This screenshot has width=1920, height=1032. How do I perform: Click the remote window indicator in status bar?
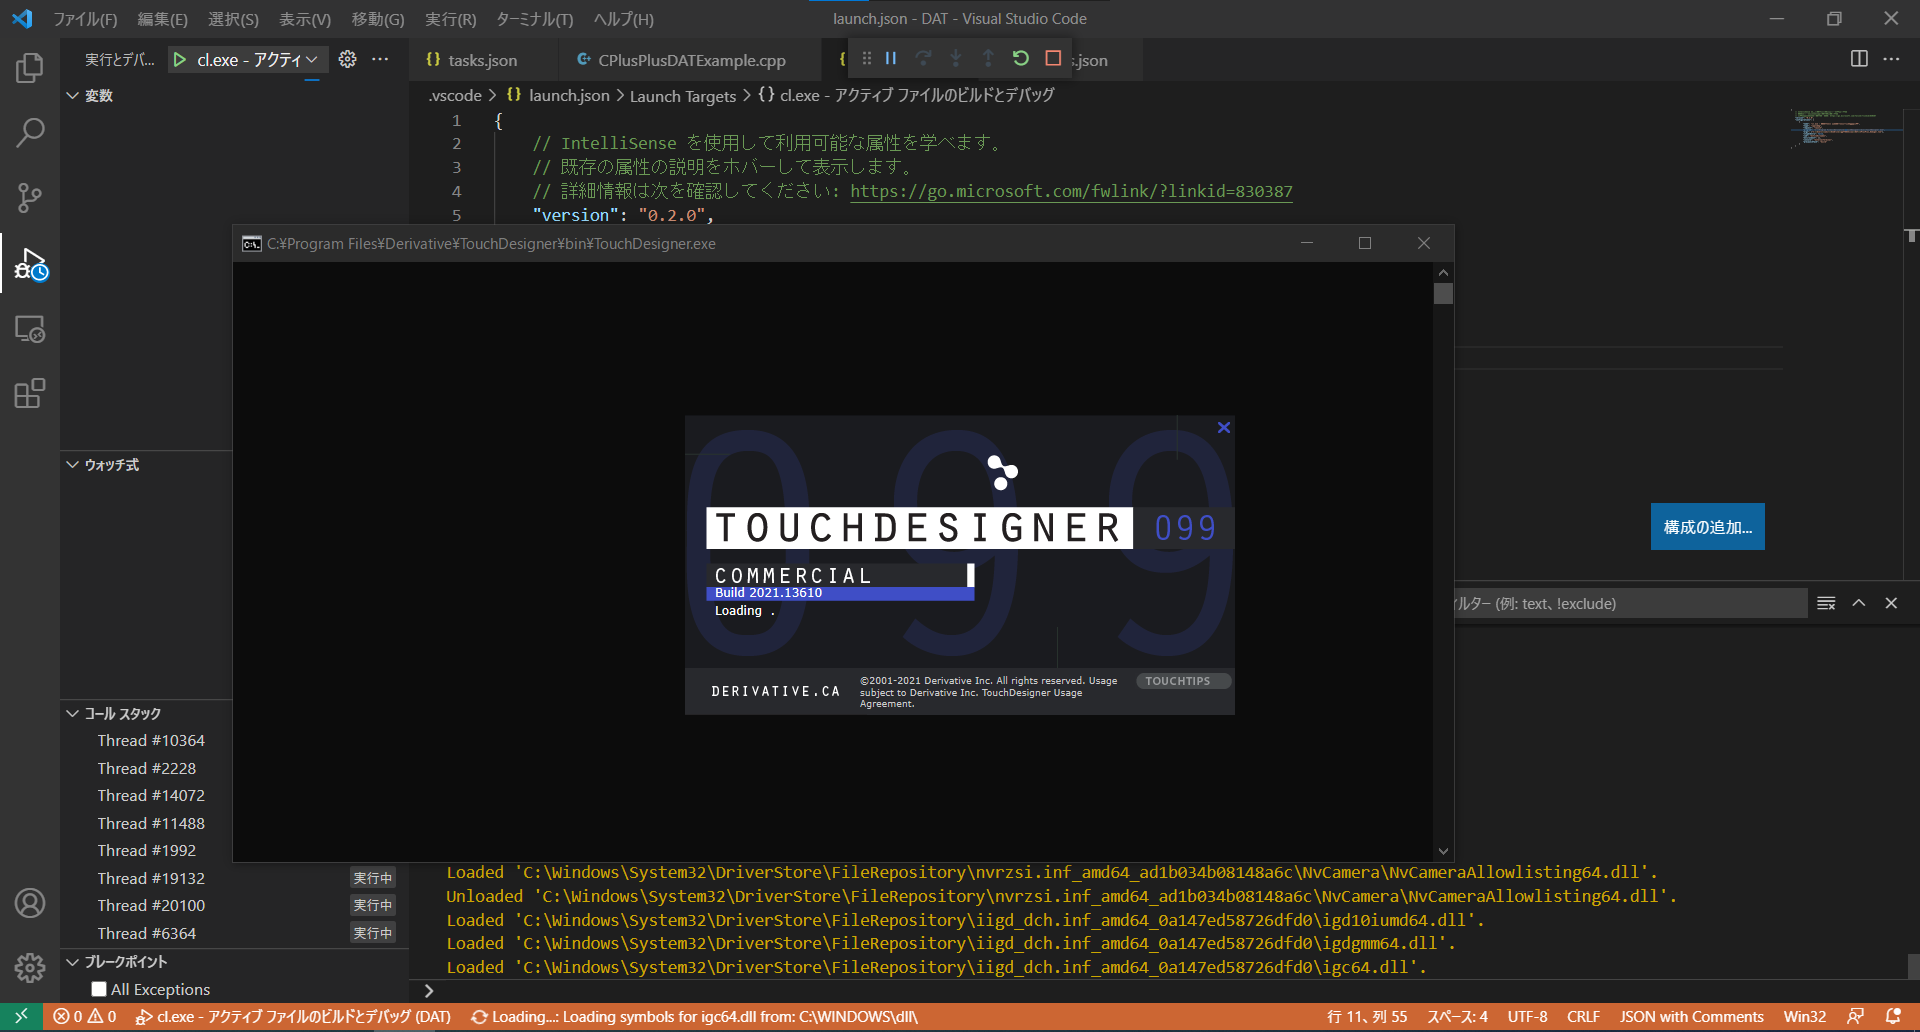coord(21,1017)
